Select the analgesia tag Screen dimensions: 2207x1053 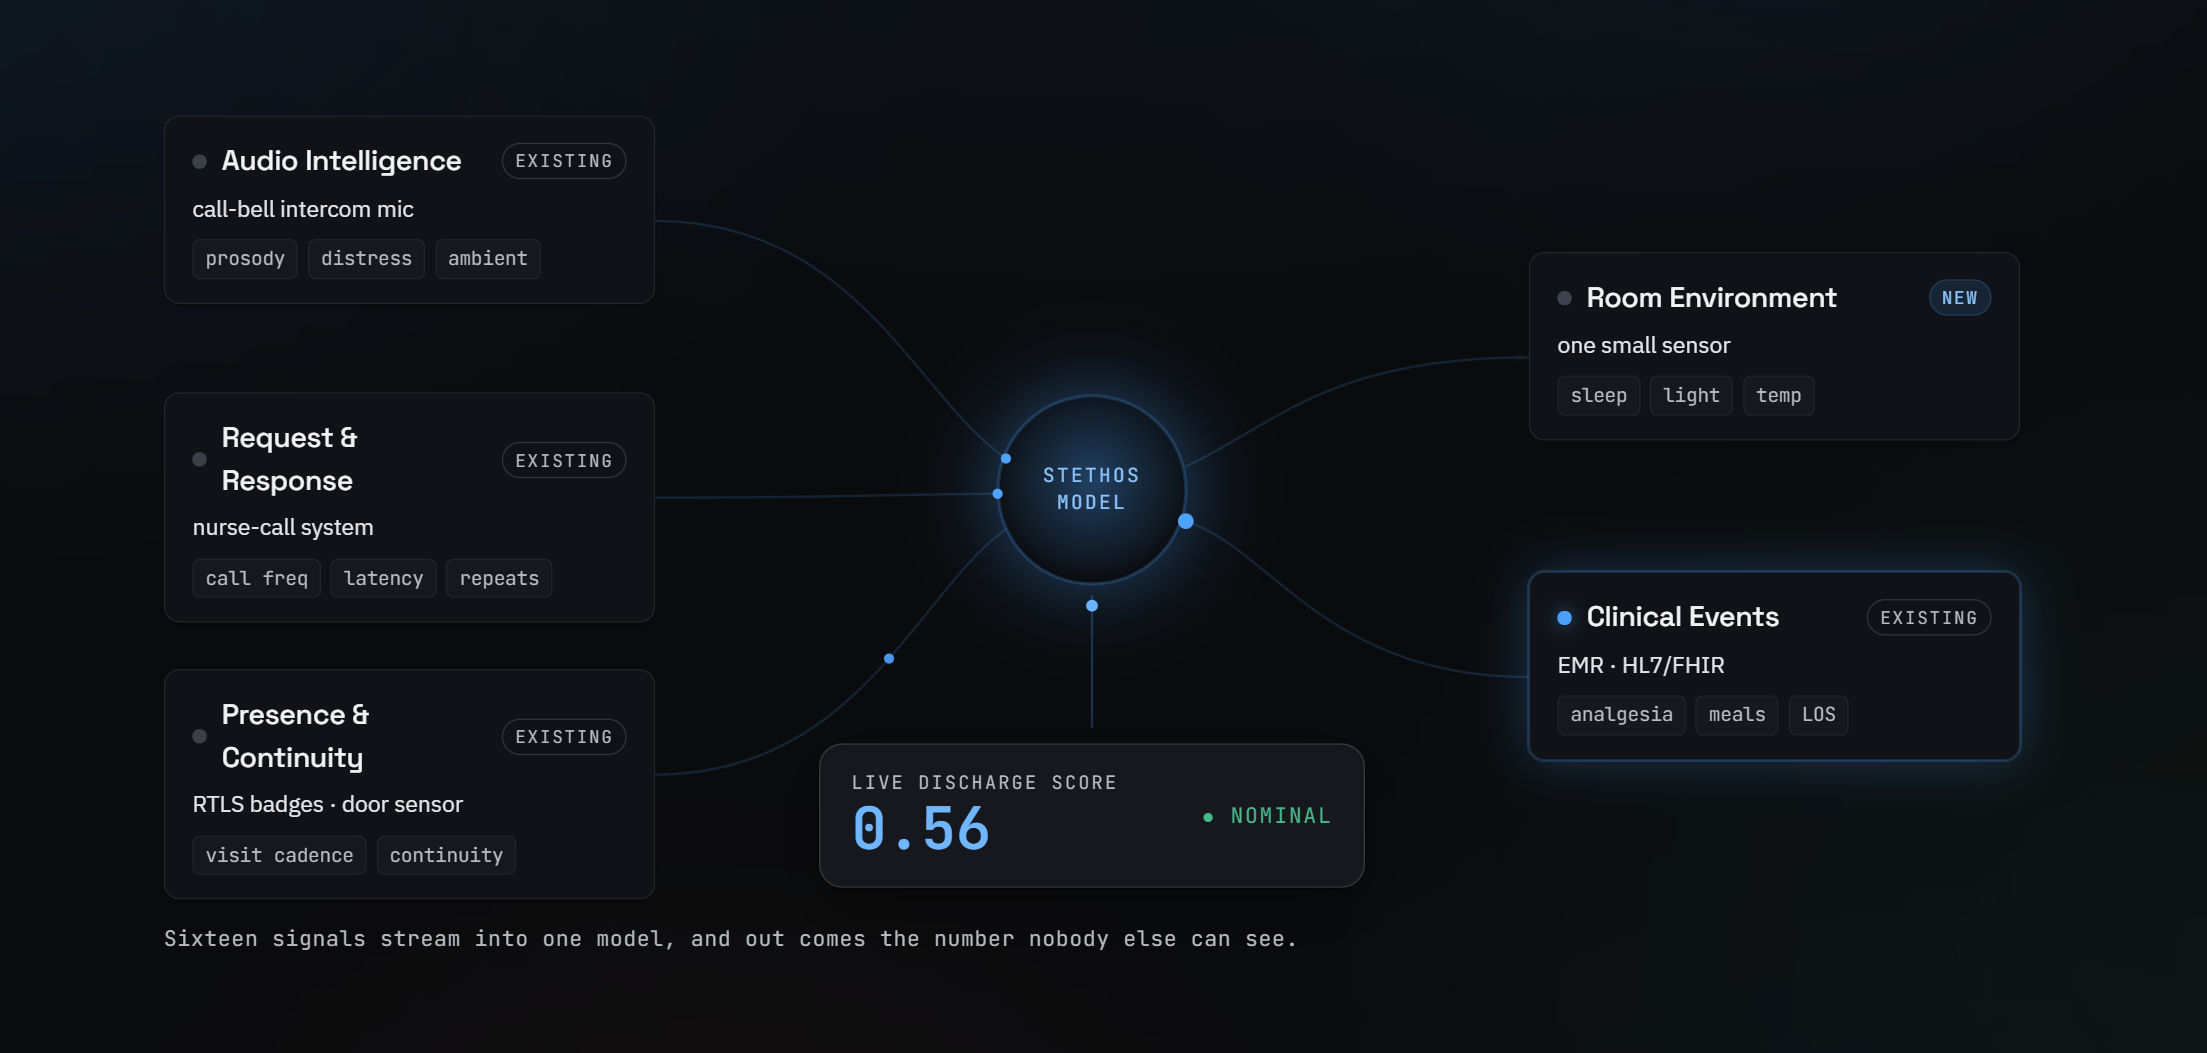pos(1621,715)
